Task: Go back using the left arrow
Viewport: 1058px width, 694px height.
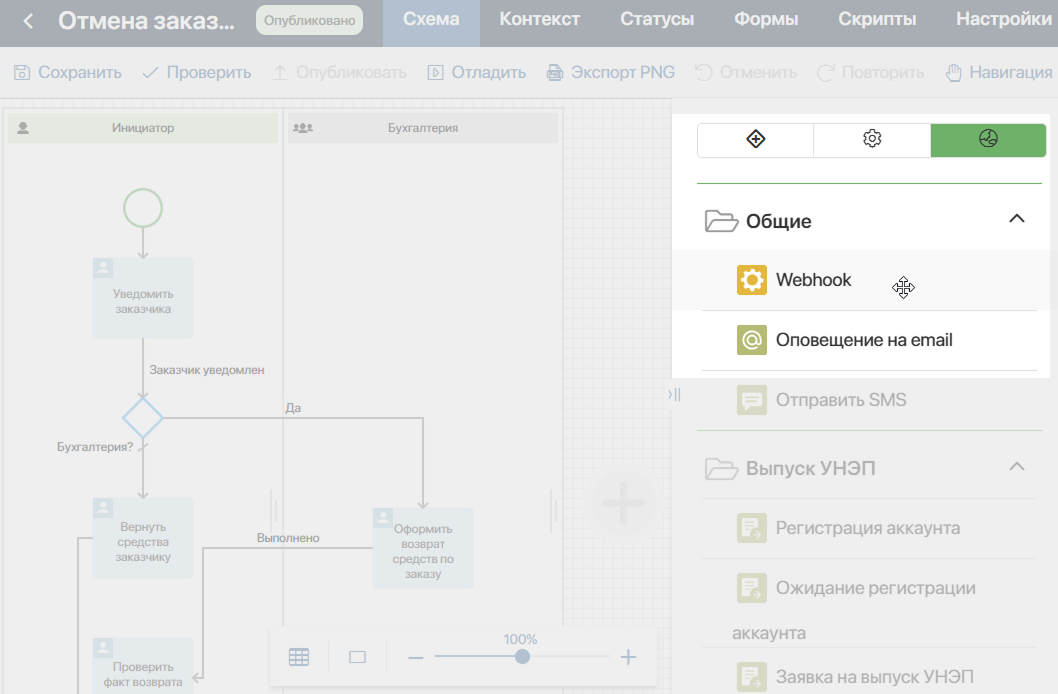Action: point(28,21)
